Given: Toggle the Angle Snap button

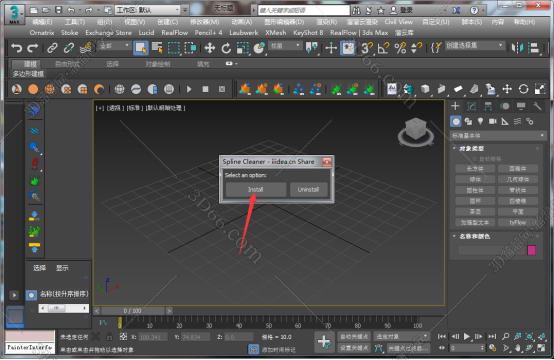Looking at the screenshot, I should 383,48.
